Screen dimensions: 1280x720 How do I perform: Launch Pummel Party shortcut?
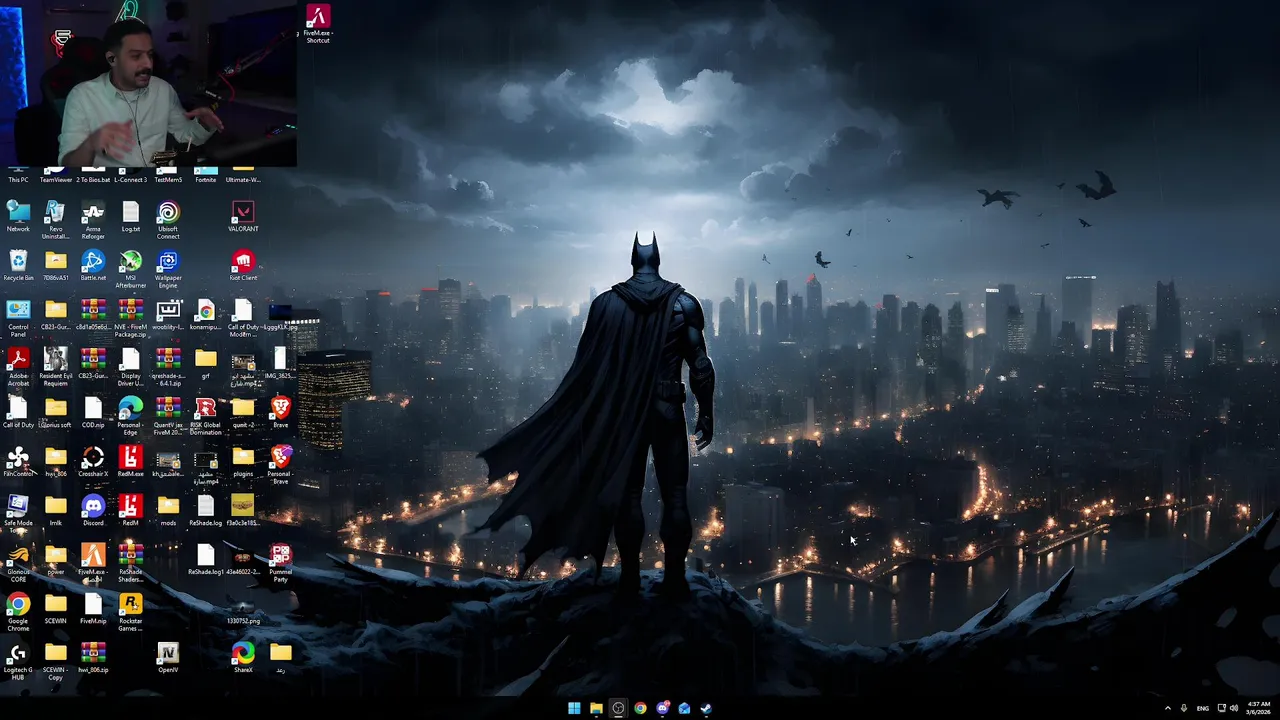click(x=281, y=563)
